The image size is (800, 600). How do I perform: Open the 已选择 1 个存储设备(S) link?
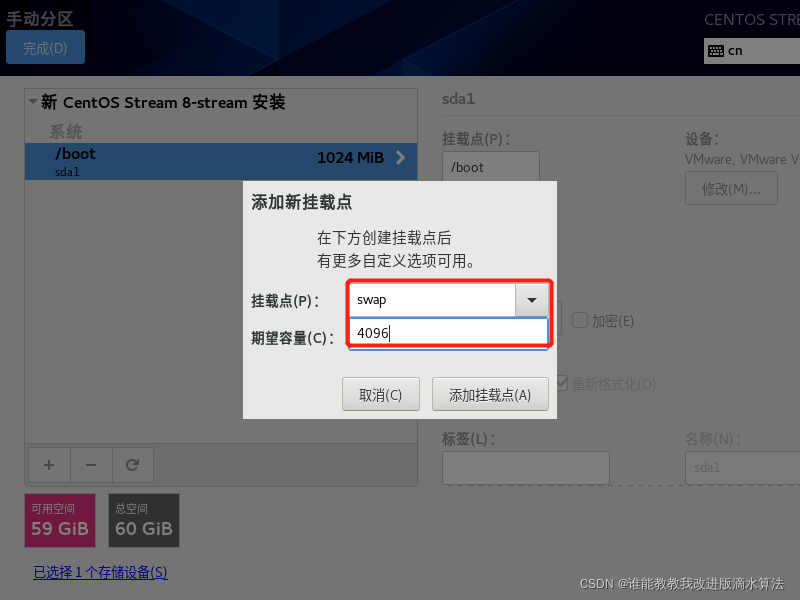coord(99,573)
